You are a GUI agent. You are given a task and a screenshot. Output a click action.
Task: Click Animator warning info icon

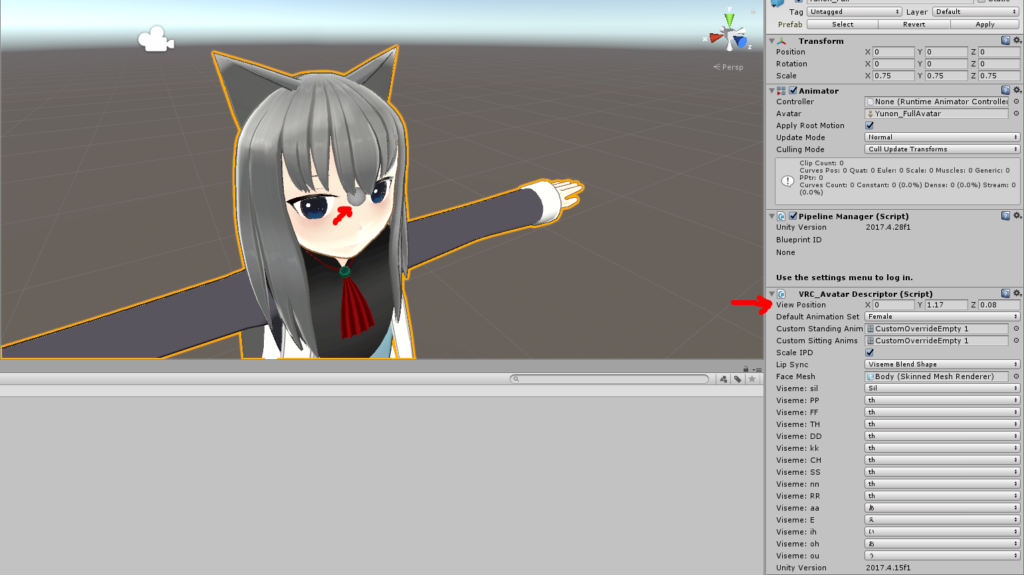click(x=788, y=181)
